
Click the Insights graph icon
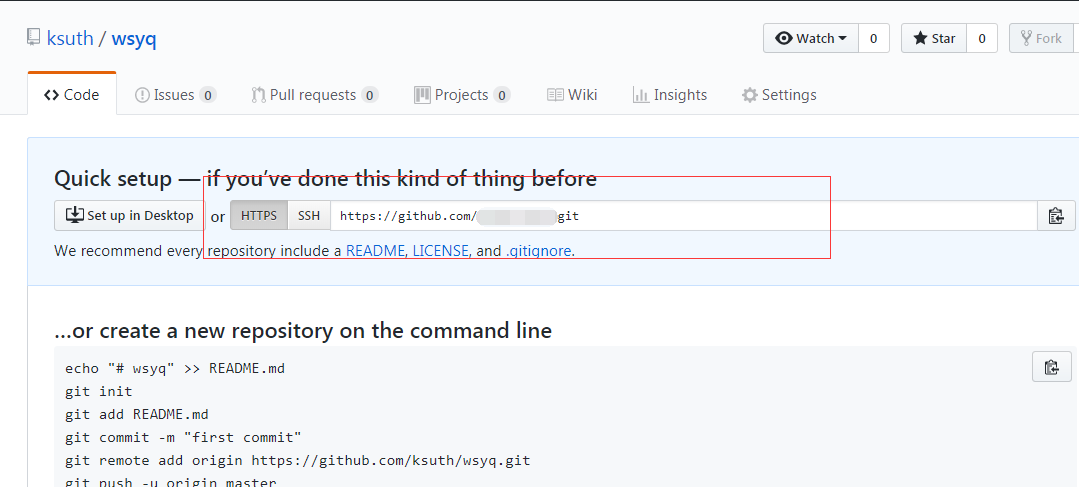point(641,95)
